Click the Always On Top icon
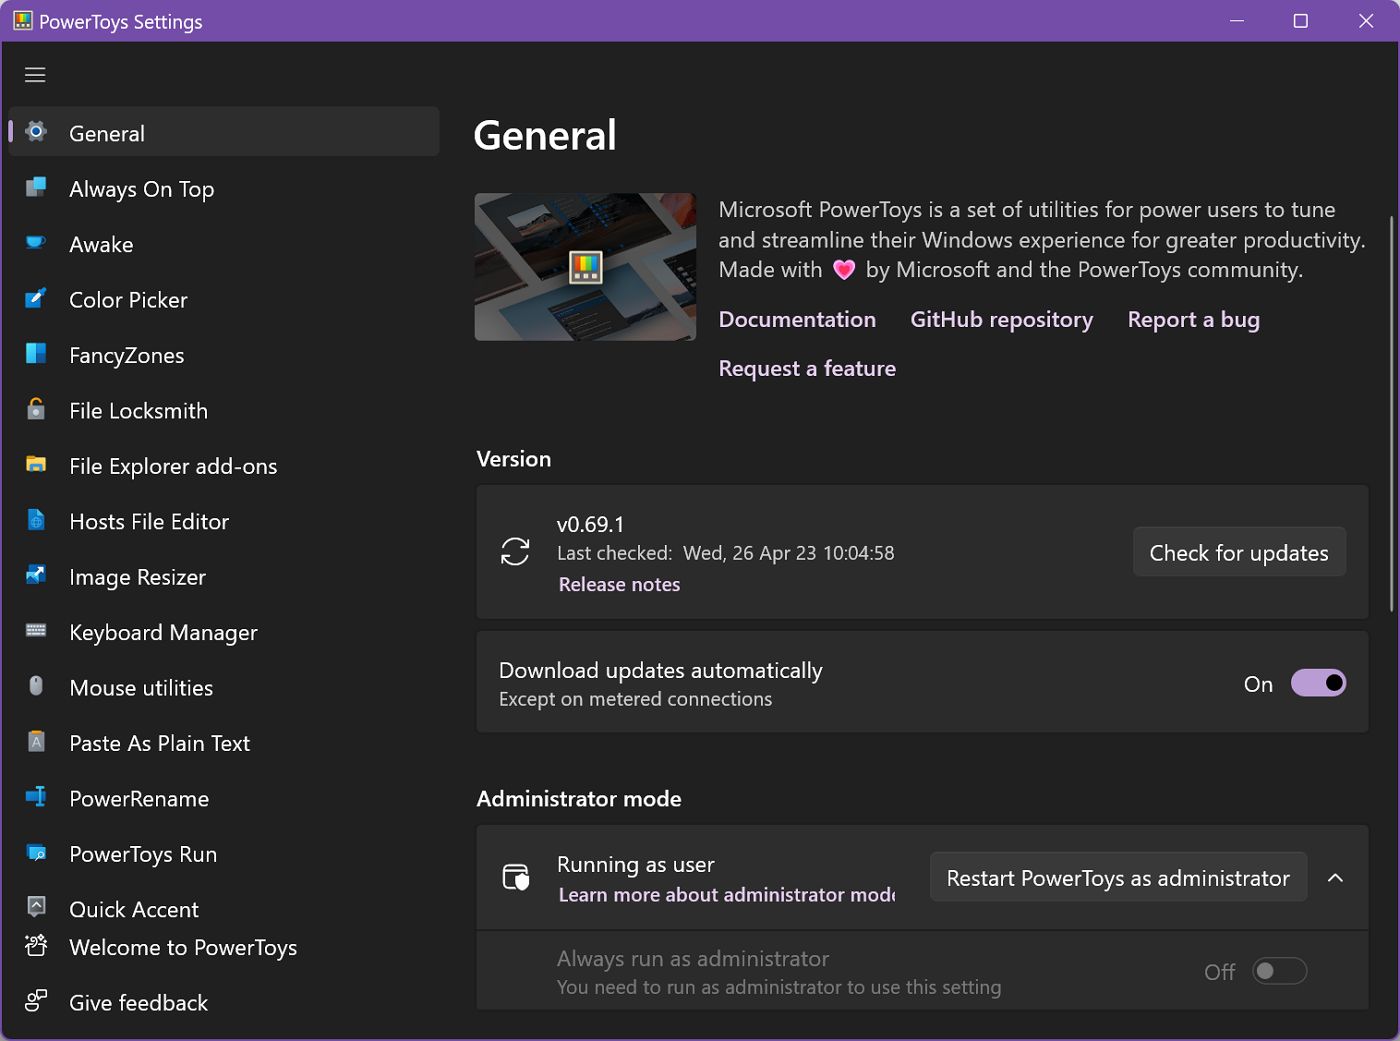The image size is (1400, 1041). [x=36, y=187]
